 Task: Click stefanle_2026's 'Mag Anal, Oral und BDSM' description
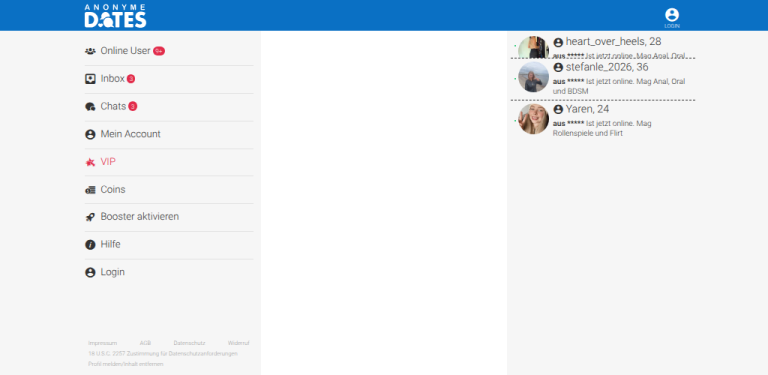(619, 86)
